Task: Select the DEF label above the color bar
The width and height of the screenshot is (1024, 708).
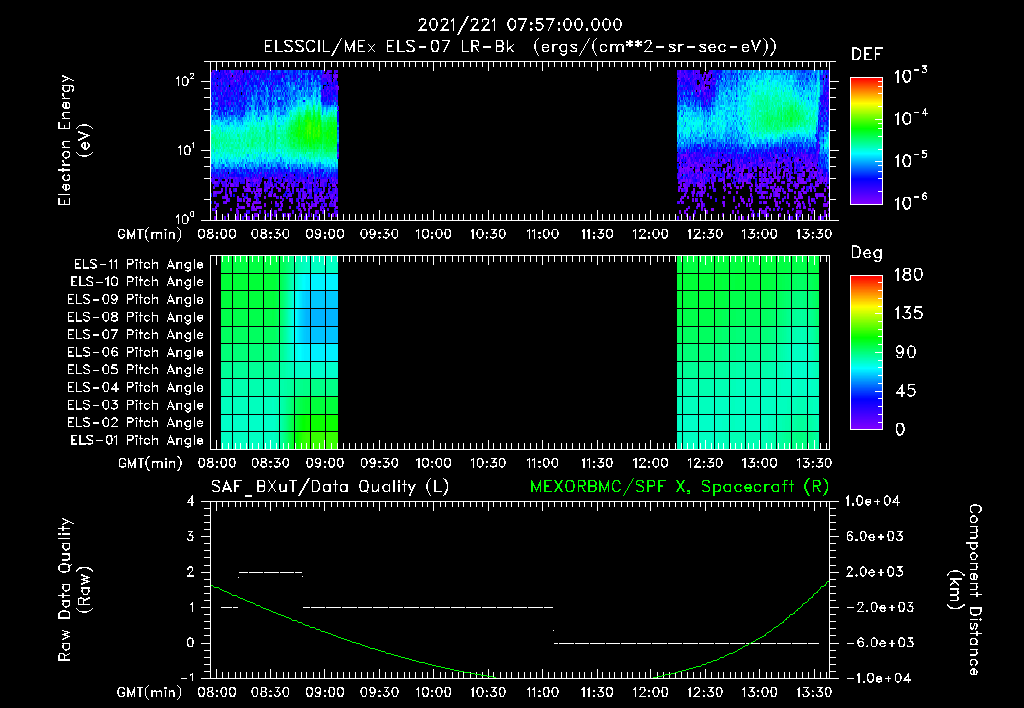Action: click(867, 54)
